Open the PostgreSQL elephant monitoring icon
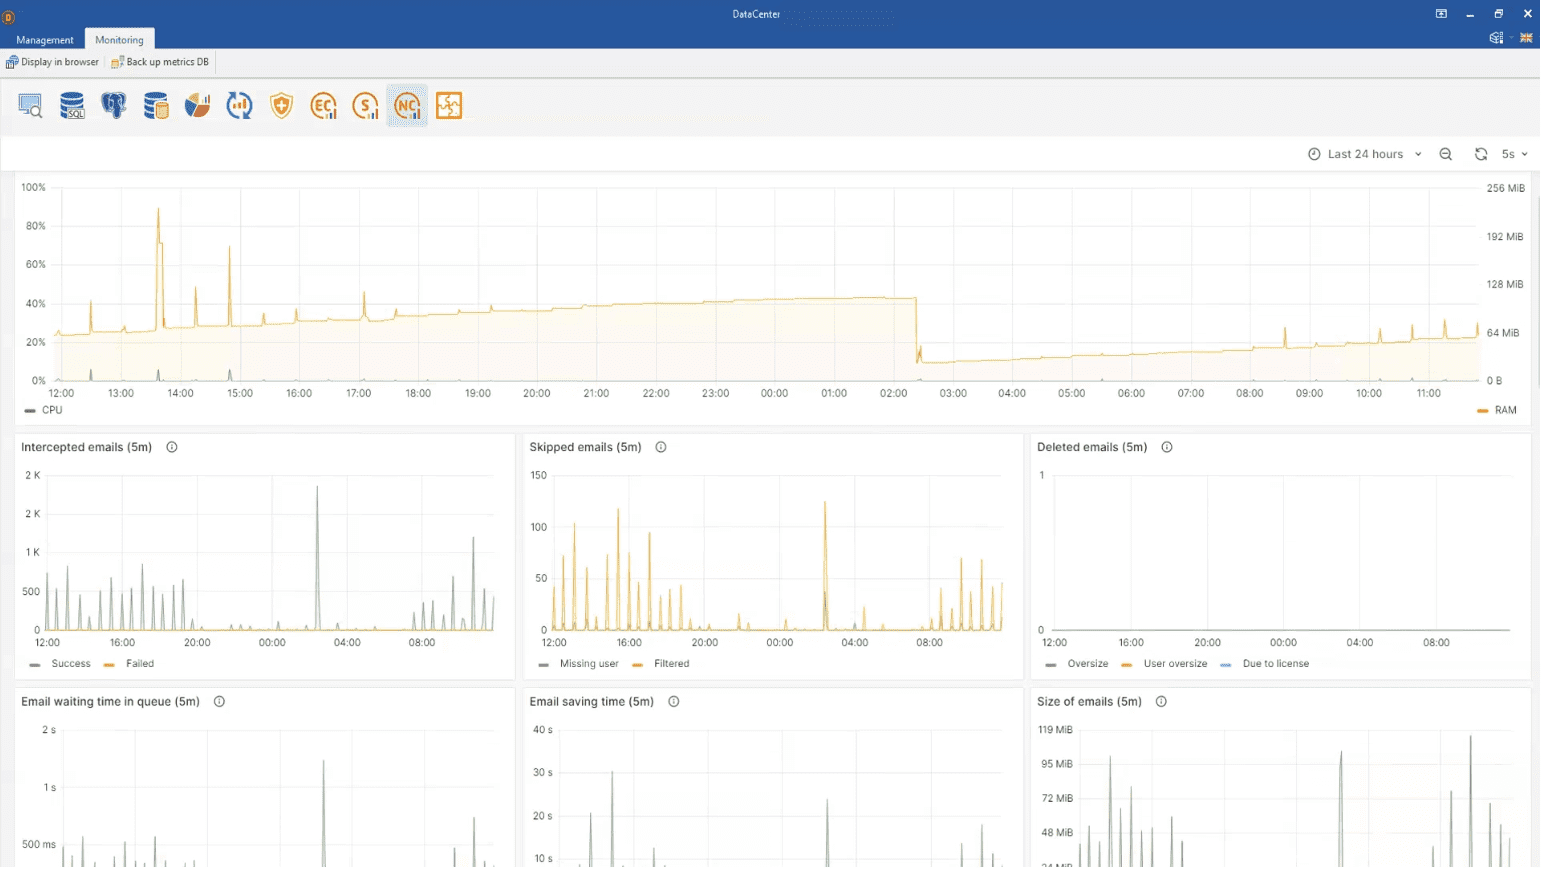The height and width of the screenshot is (871, 1546). 114,106
